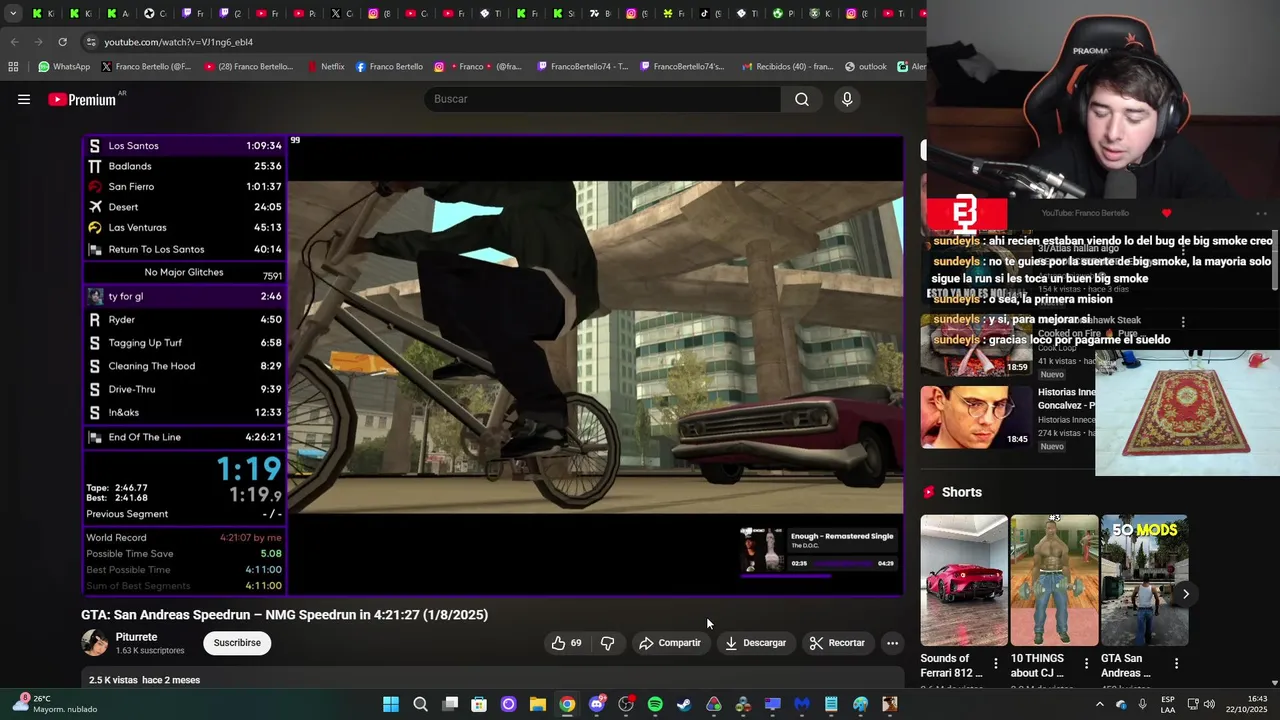Open options for 10 THINGS about CJ short
This screenshot has width=1280, height=720.
[1086, 663]
